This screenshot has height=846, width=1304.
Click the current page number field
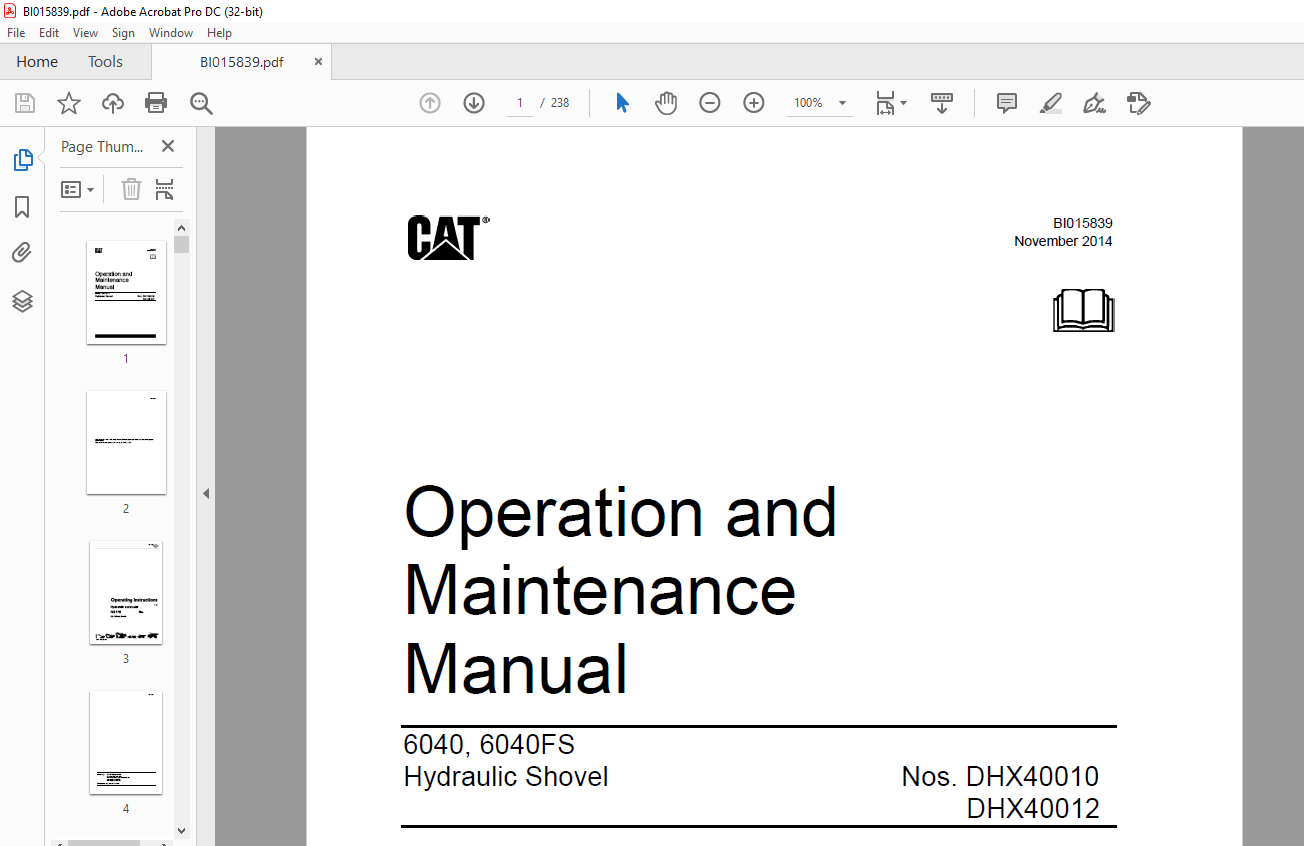coord(520,103)
